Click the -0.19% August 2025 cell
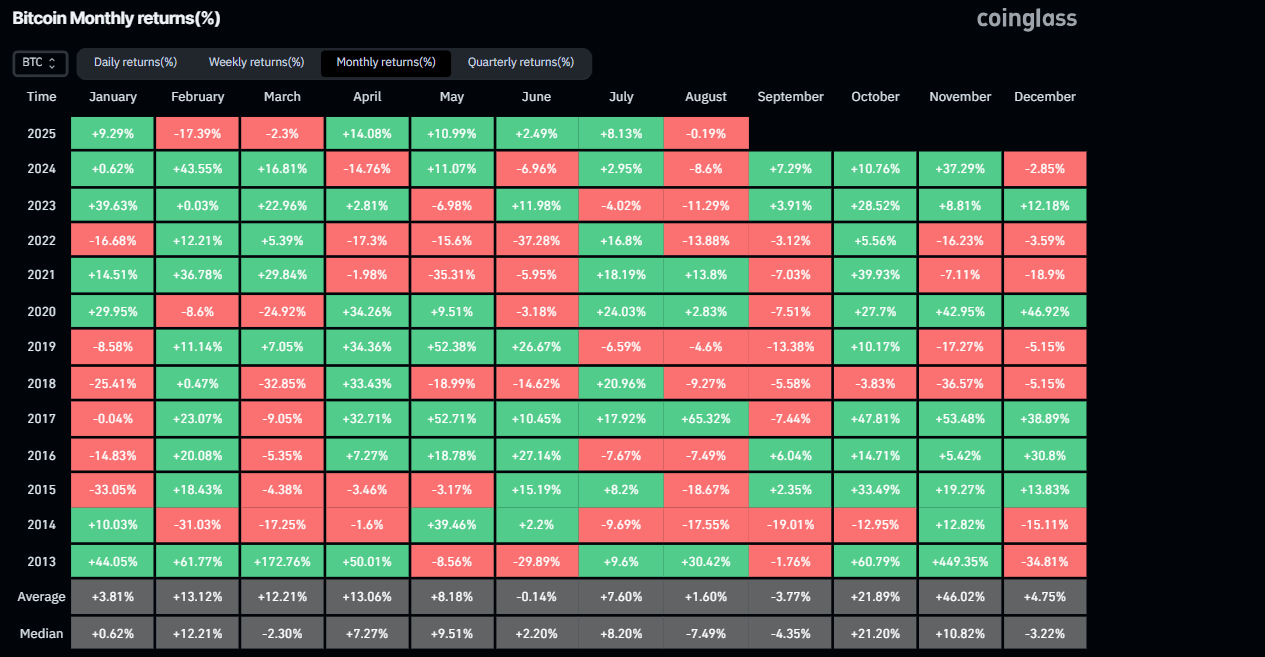 pyautogui.click(x=705, y=132)
